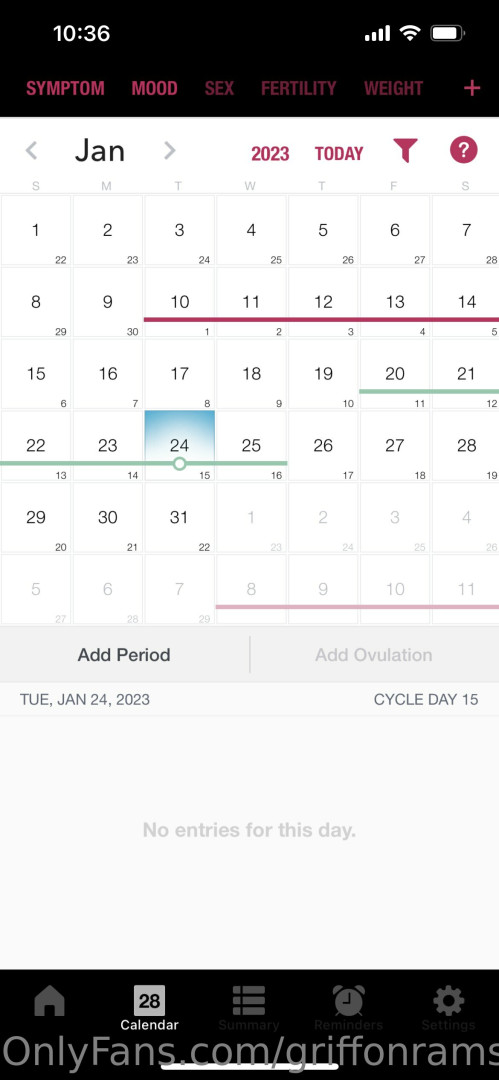The height and width of the screenshot is (1080, 499).
Task: Tap the Add Period button
Action: coord(124,654)
